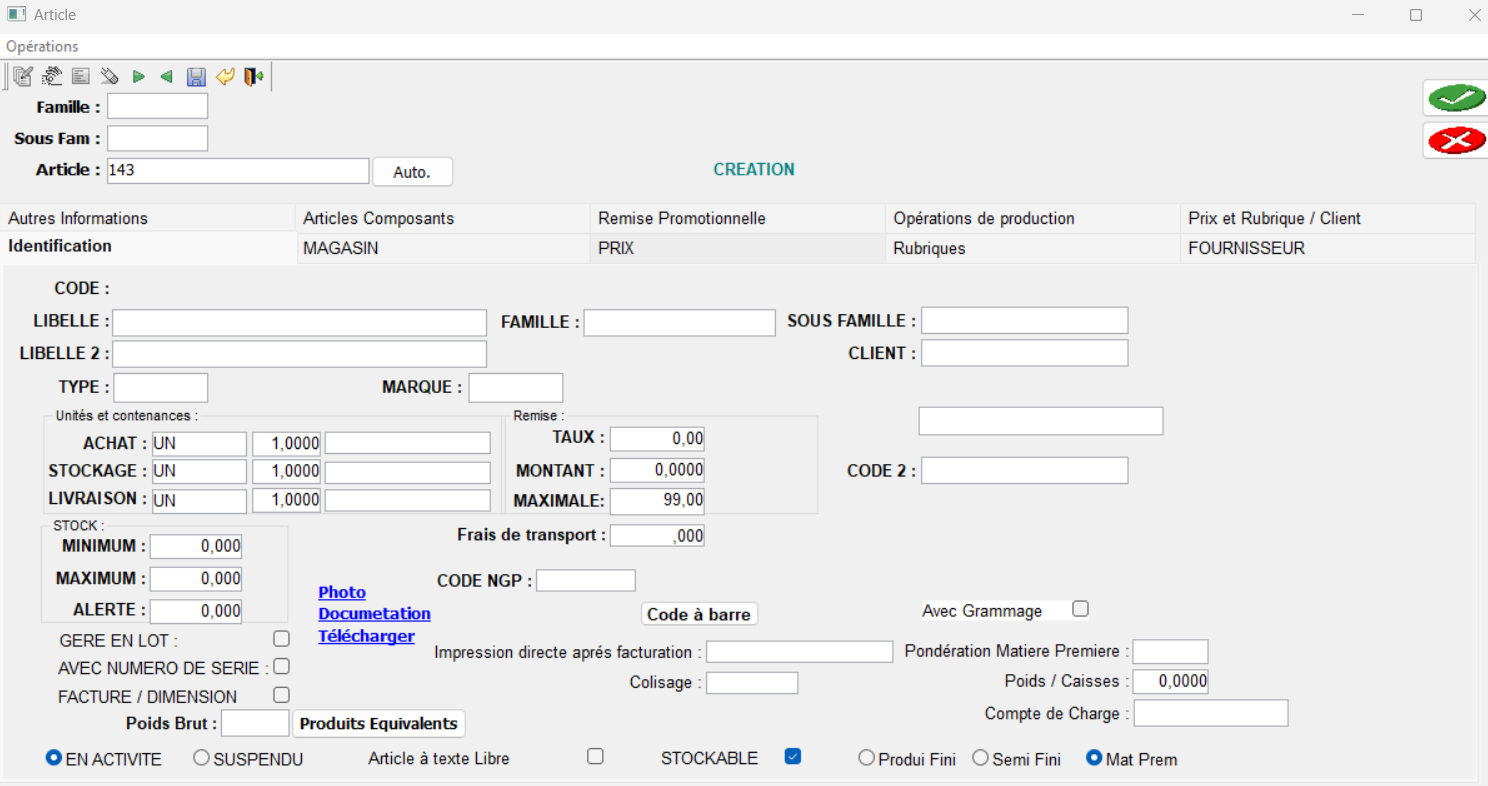
Task: Click the CODE 2 input field
Action: [1025, 470]
